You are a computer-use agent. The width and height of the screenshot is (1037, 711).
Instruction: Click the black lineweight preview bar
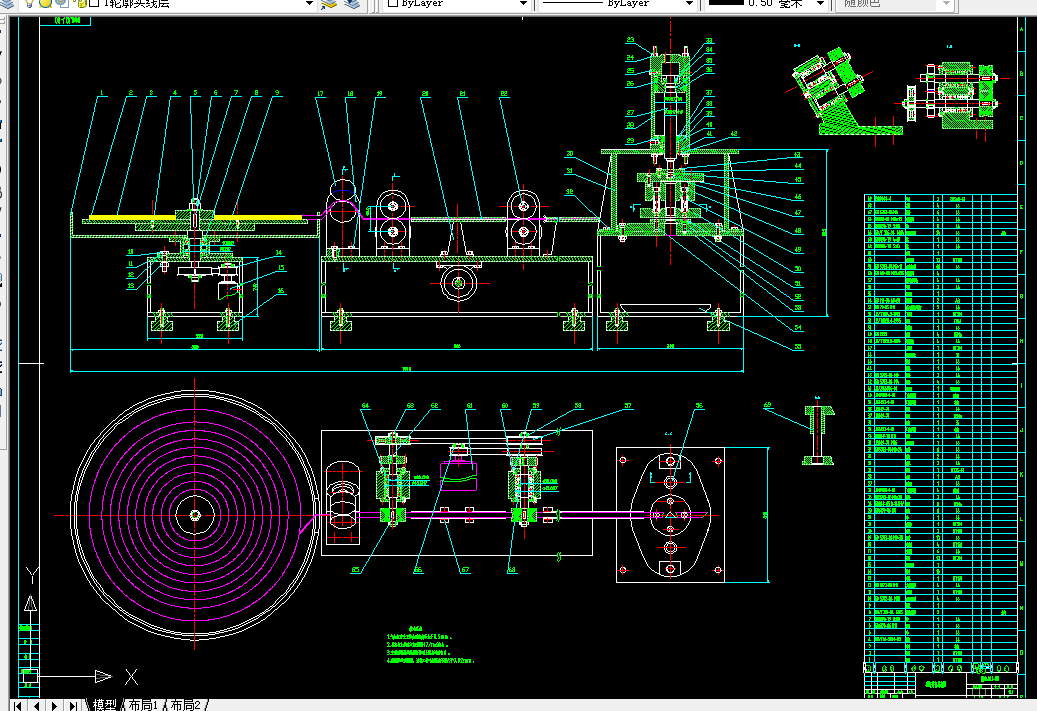tap(726, 3)
